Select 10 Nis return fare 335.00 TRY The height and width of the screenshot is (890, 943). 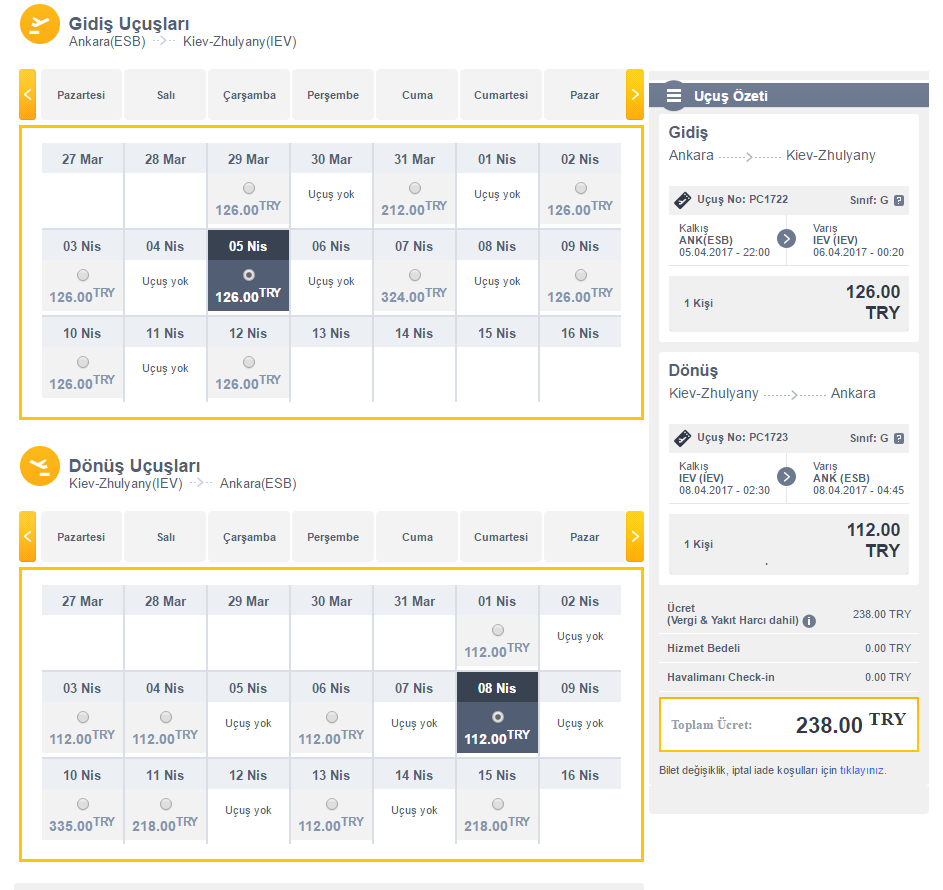click(82, 804)
